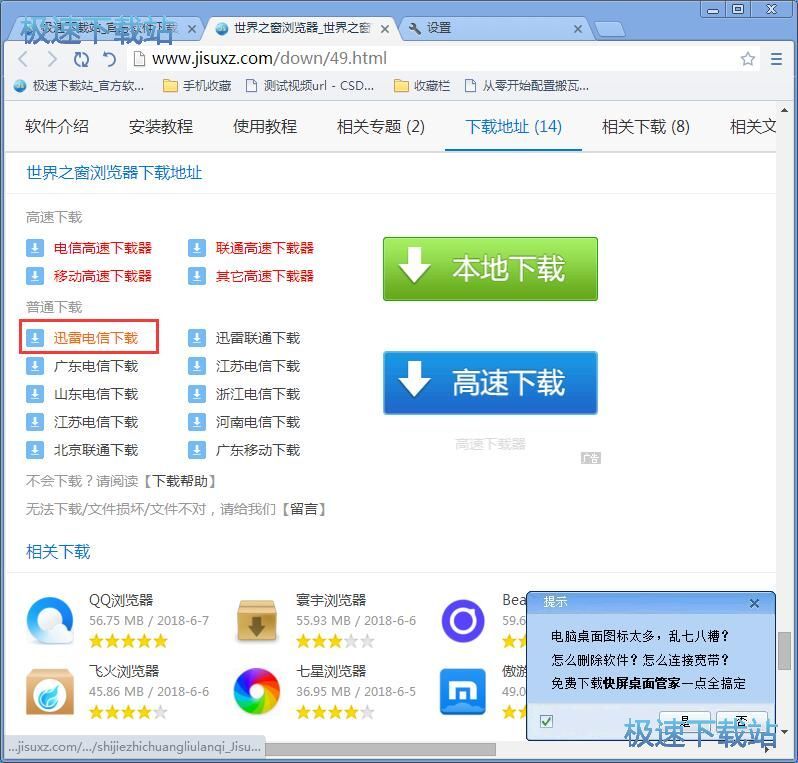Screen dimensions: 798x763
Task: Open the 留言 feedback link
Action: click(x=304, y=508)
